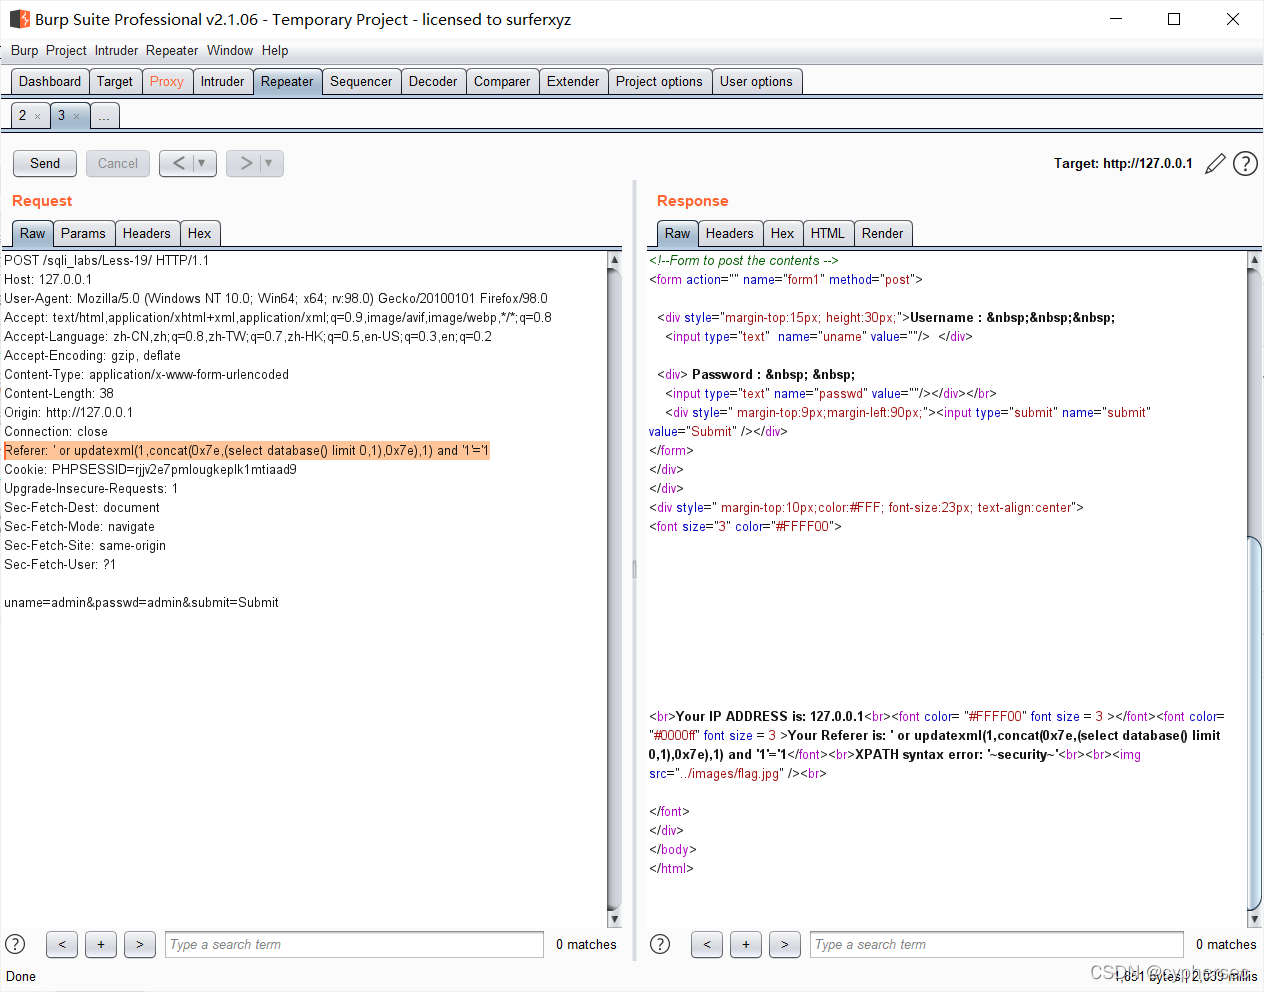This screenshot has height=992, width=1264.
Task: Click Burp Suite application logo icon
Action: (19, 19)
